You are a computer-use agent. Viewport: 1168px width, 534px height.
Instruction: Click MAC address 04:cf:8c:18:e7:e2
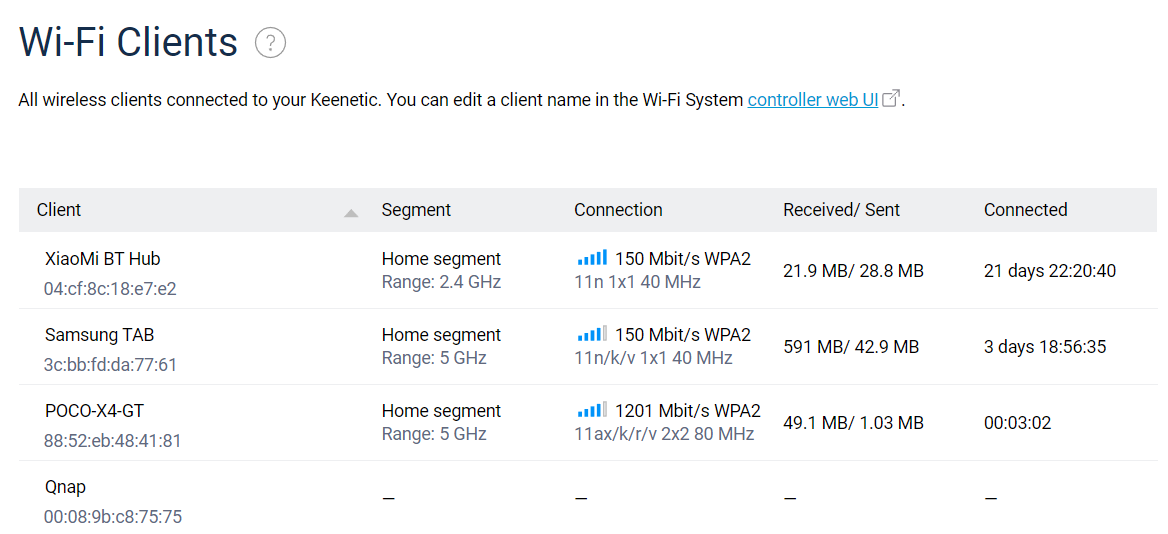click(110, 289)
